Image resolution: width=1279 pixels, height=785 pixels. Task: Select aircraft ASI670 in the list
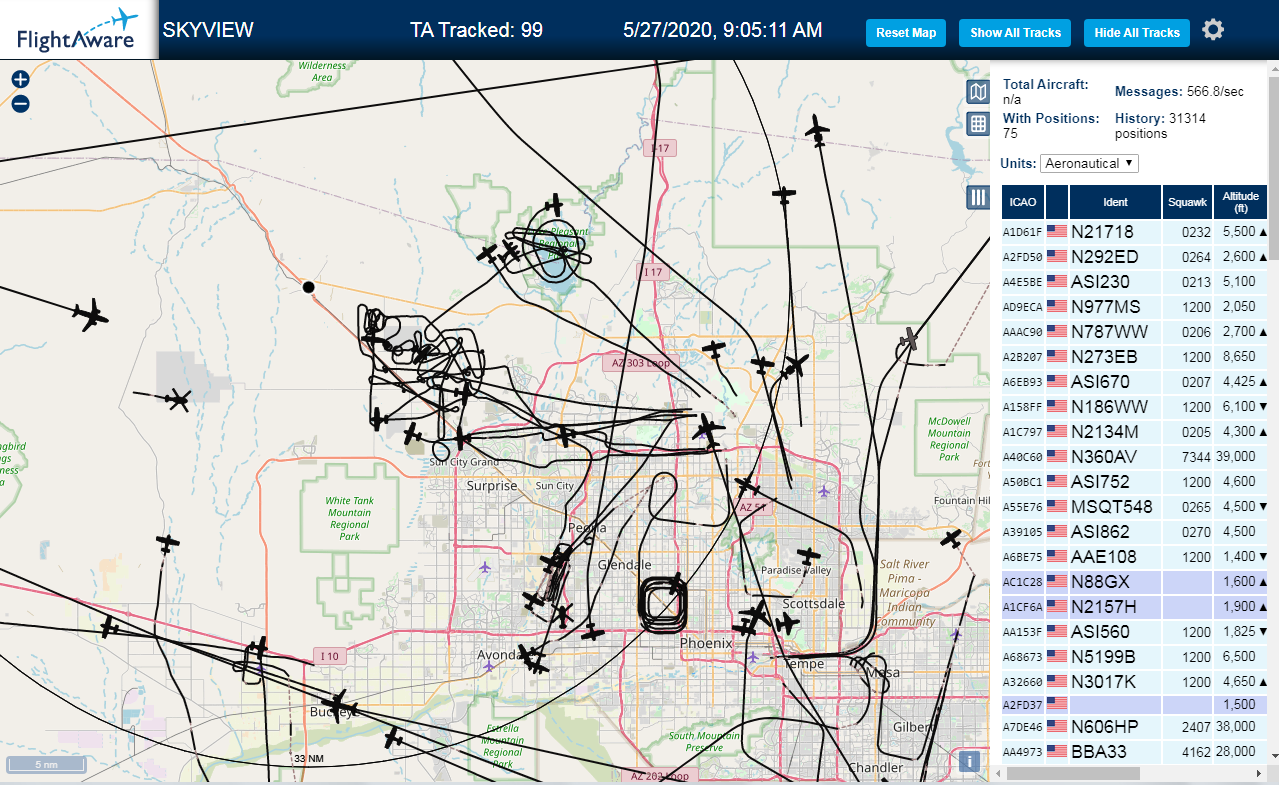[1135, 382]
